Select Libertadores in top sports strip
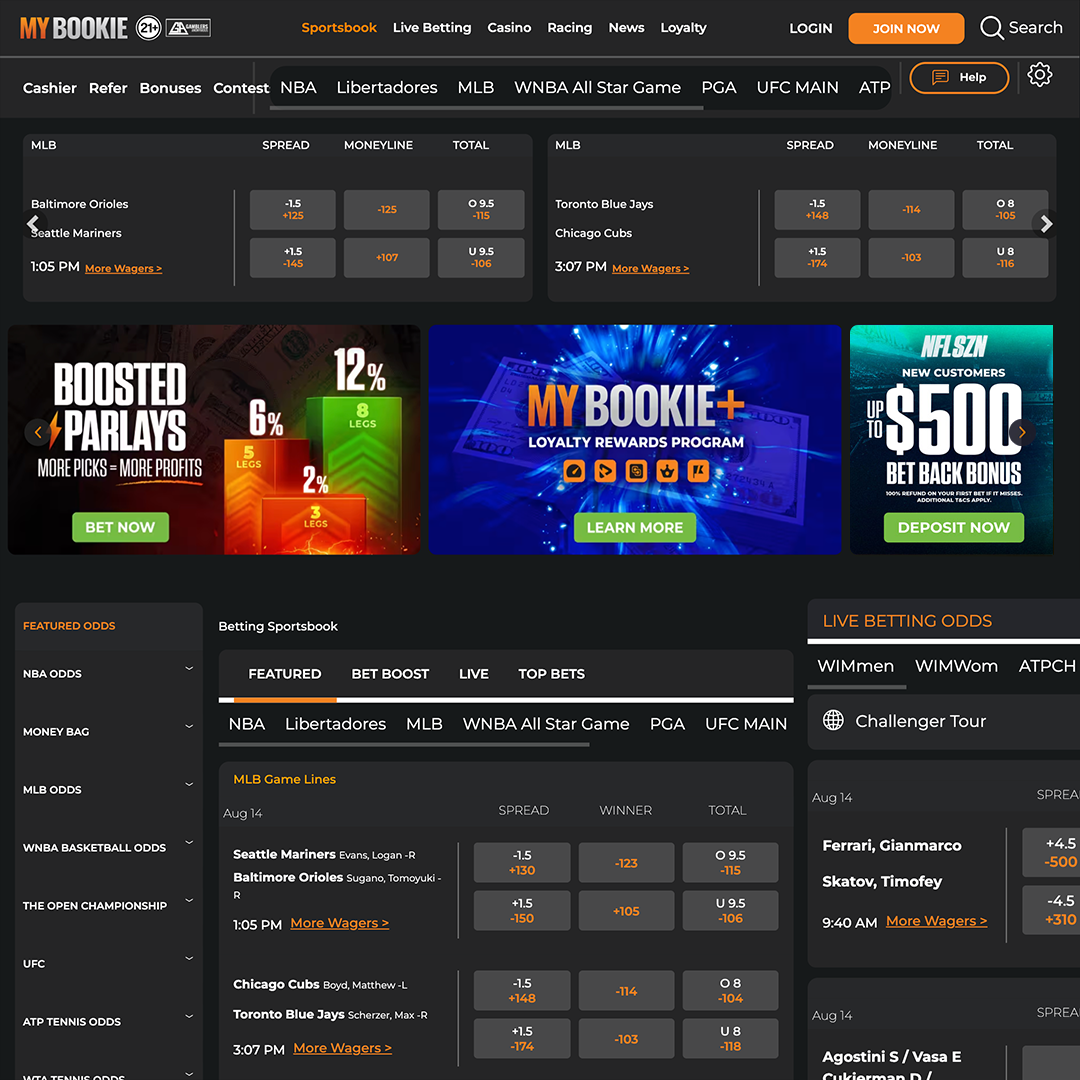The width and height of the screenshot is (1080, 1080). tap(386, 87)
